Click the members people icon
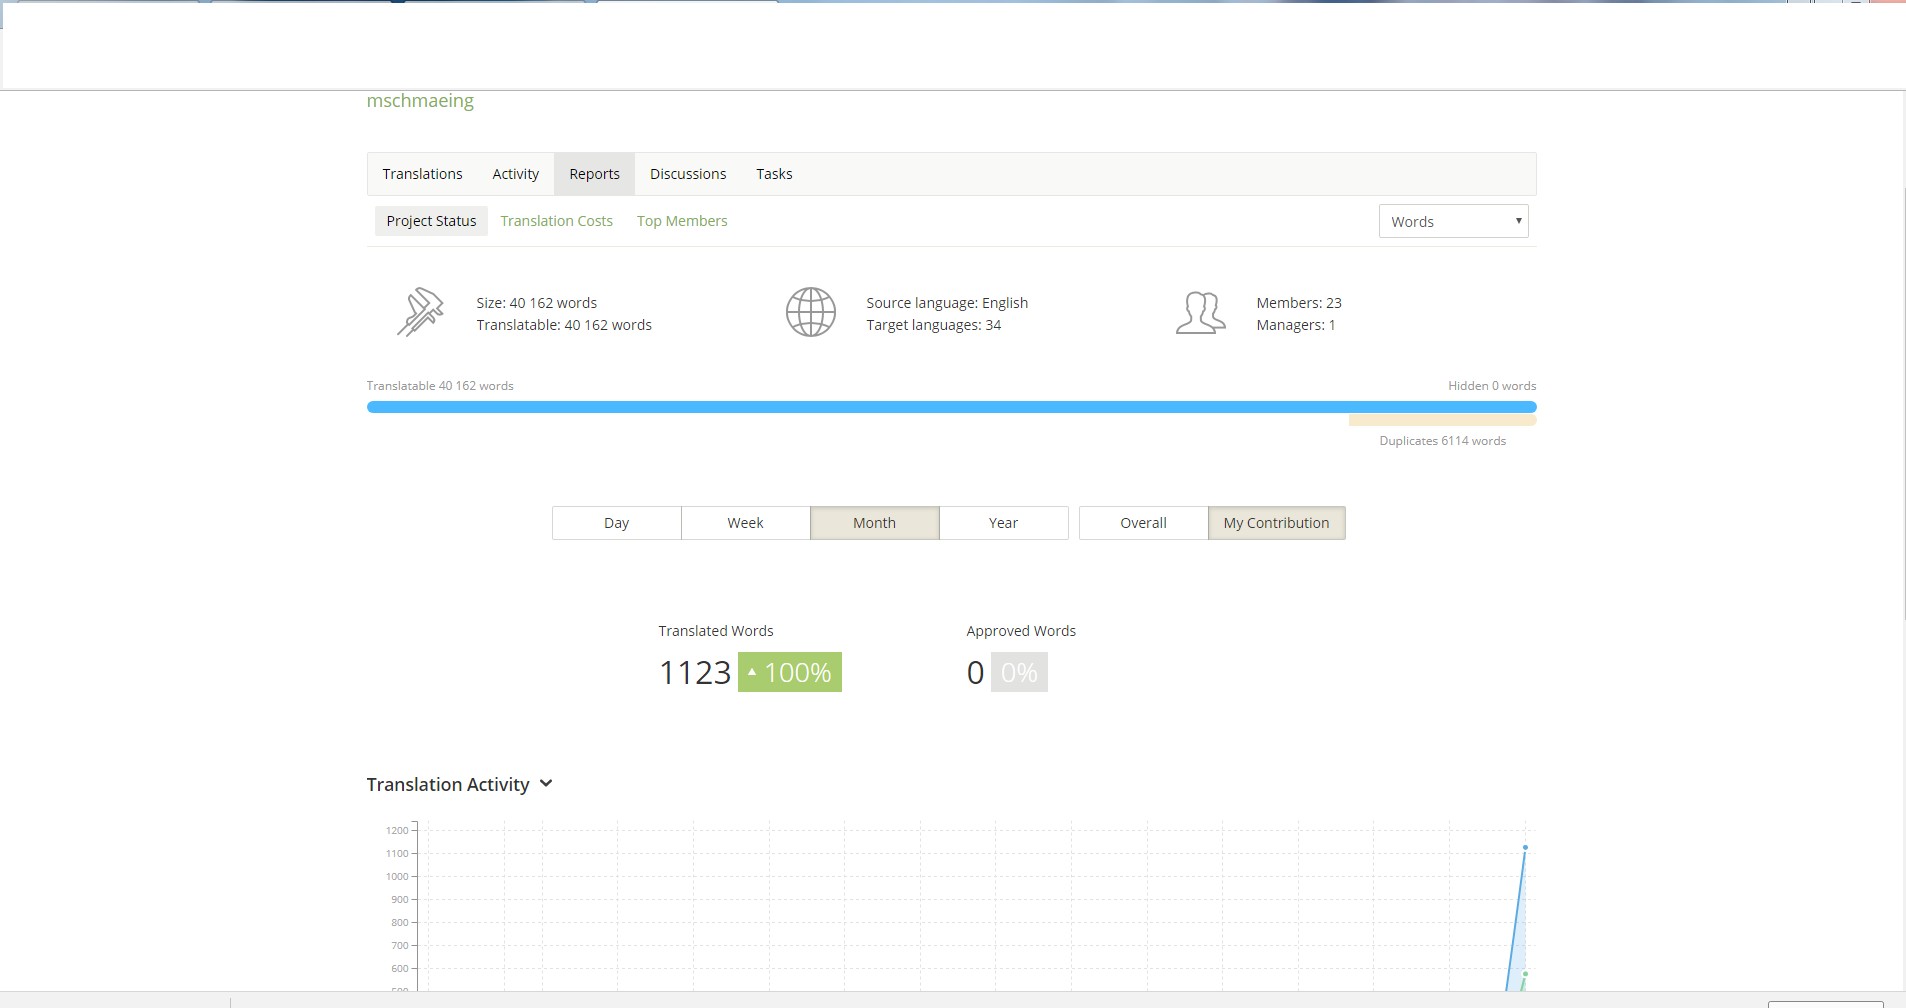Screen dimensions: 1906x1008 click(x=1200, y=312)
